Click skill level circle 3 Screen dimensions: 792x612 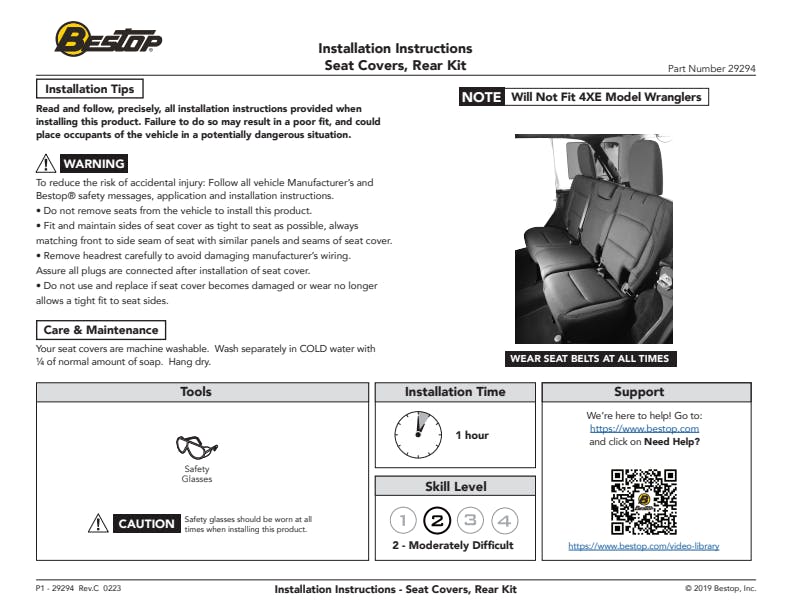(470, 520)
